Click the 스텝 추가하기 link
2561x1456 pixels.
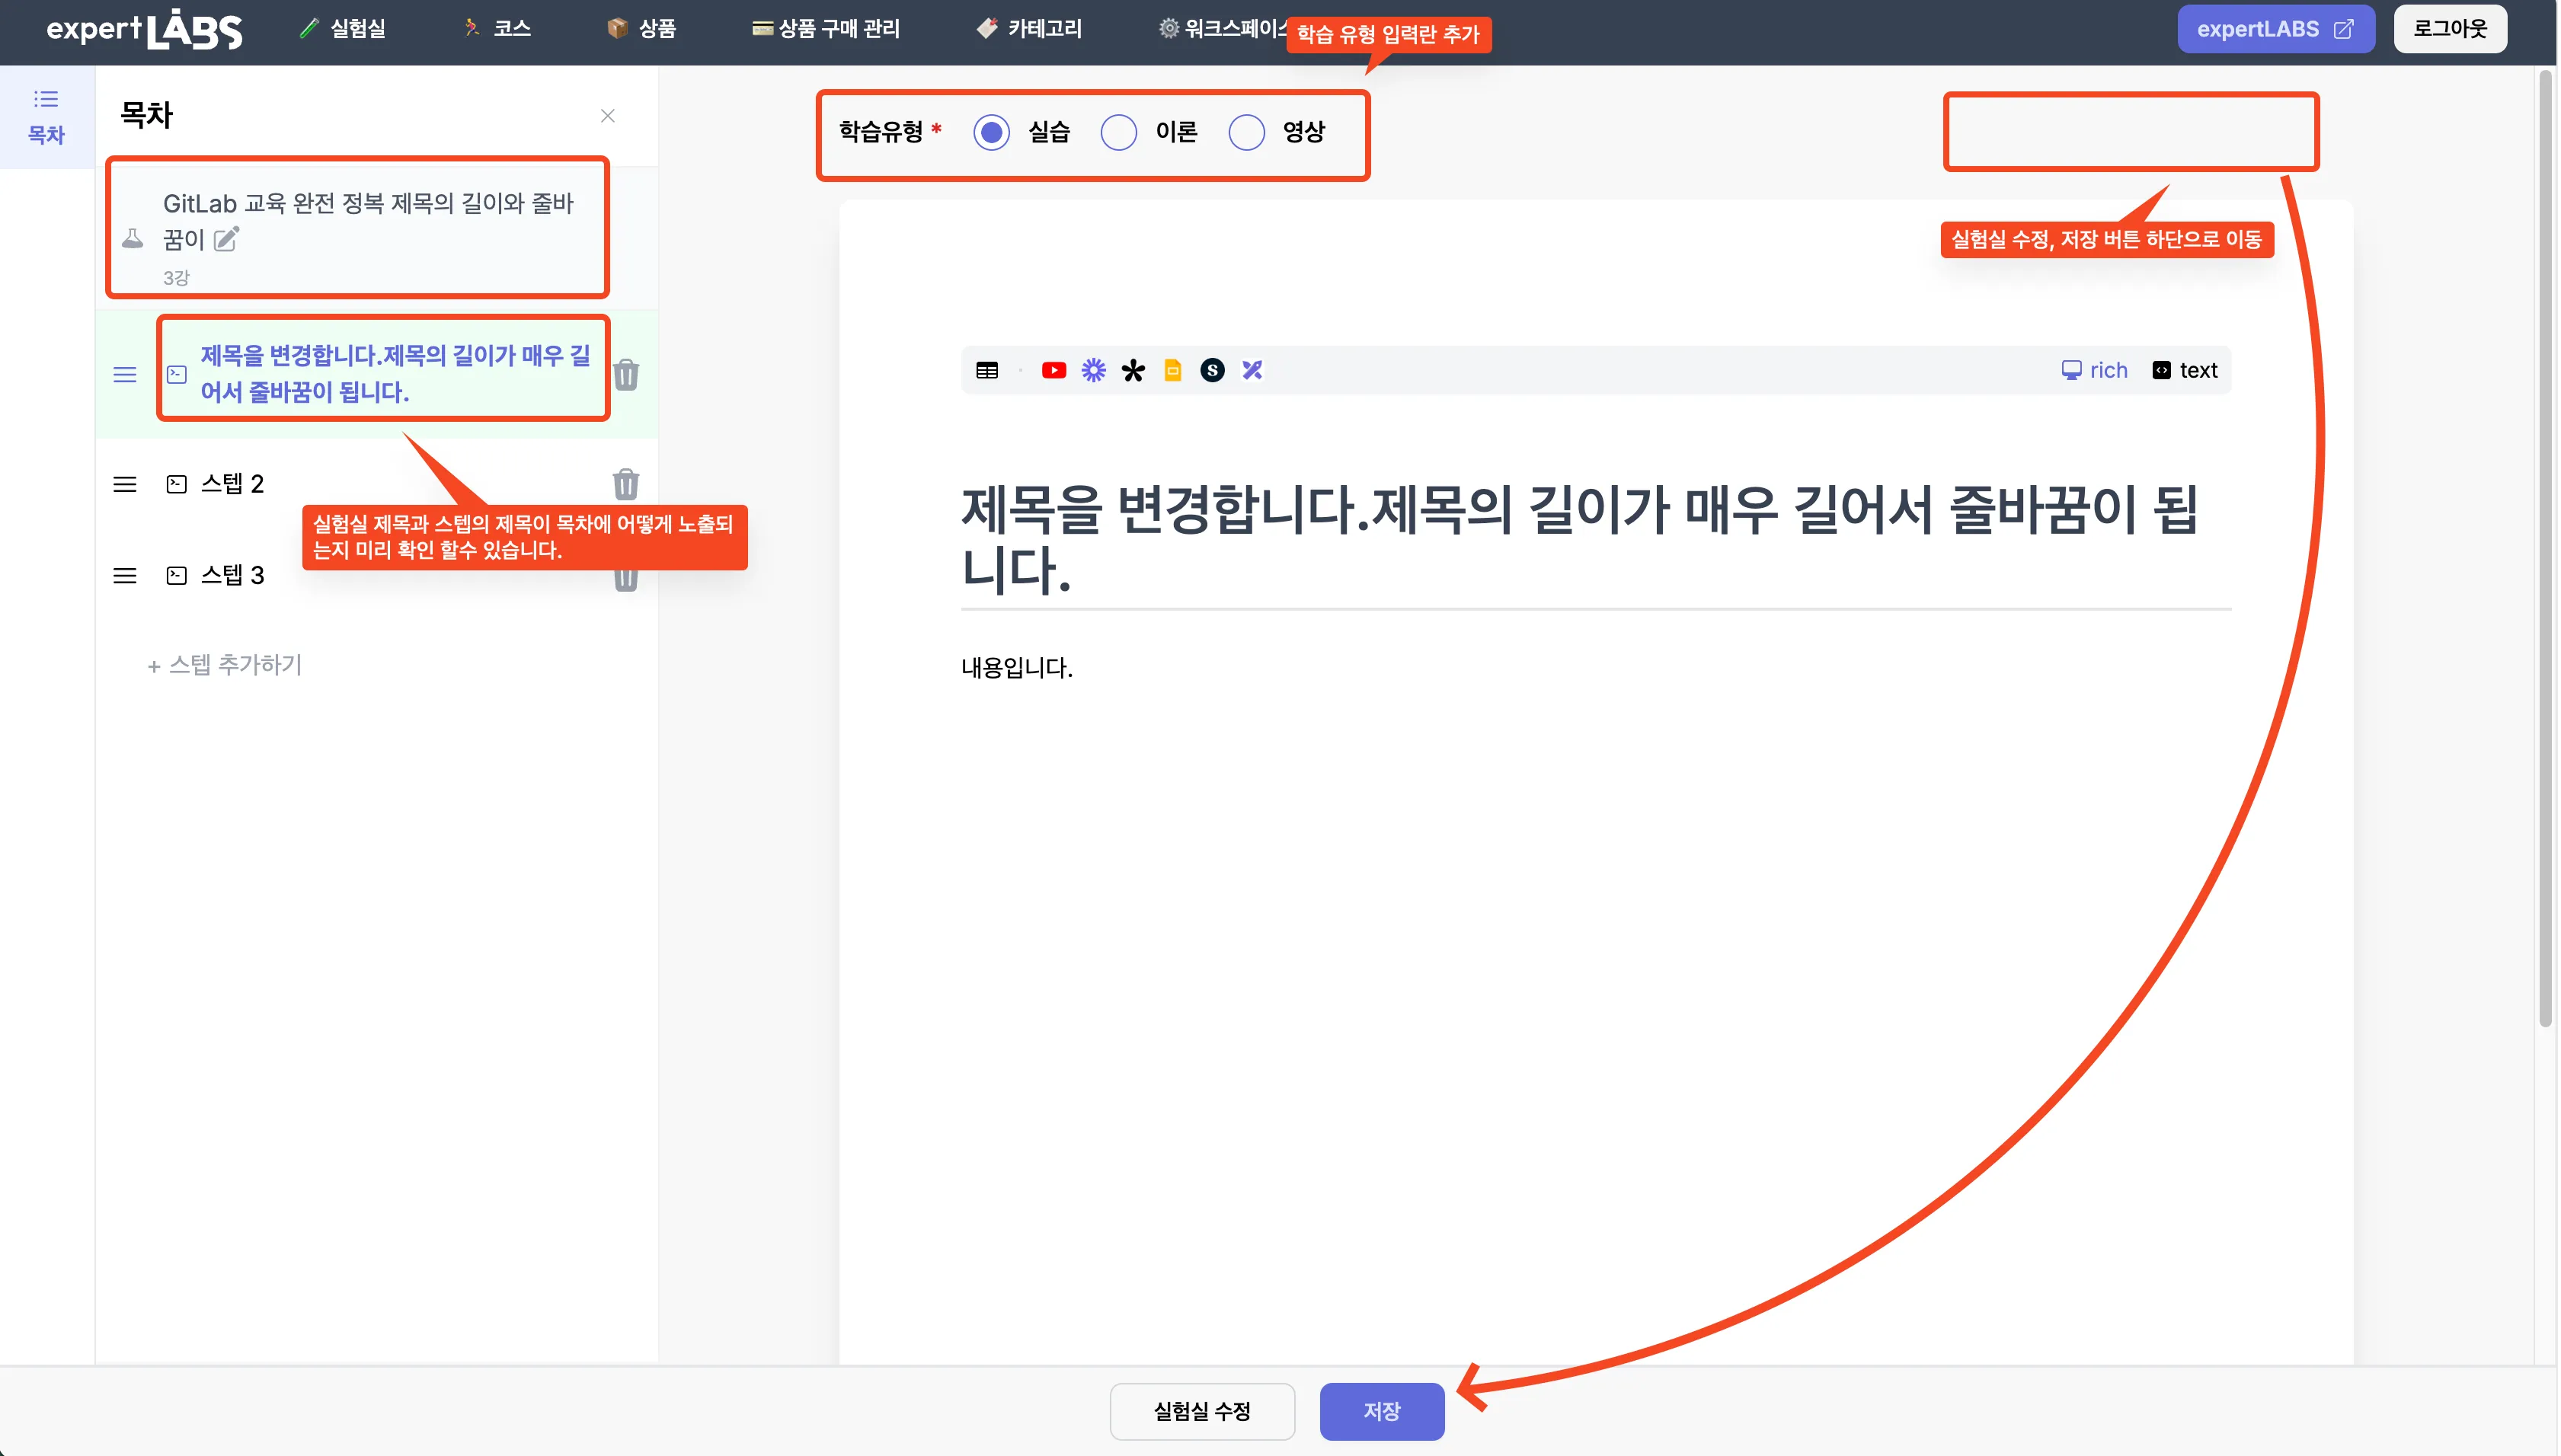tap(225, 665)
